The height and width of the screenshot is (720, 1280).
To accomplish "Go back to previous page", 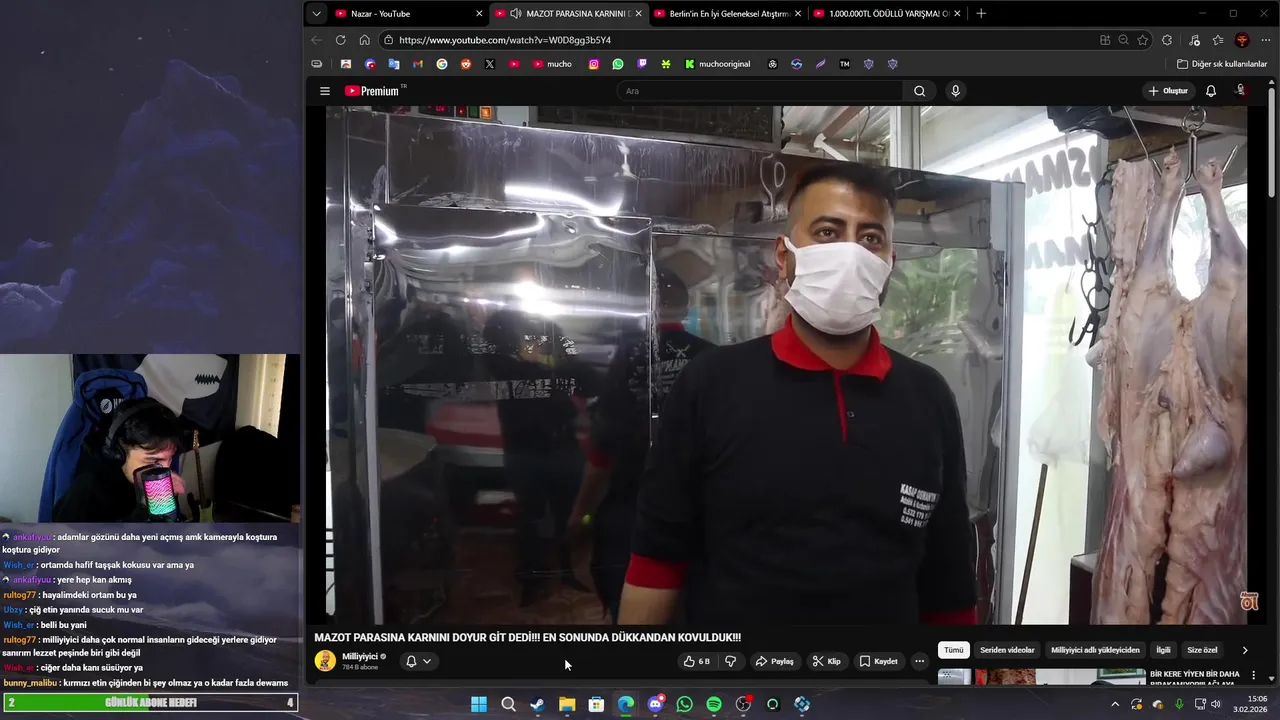I will coord(316,40).
